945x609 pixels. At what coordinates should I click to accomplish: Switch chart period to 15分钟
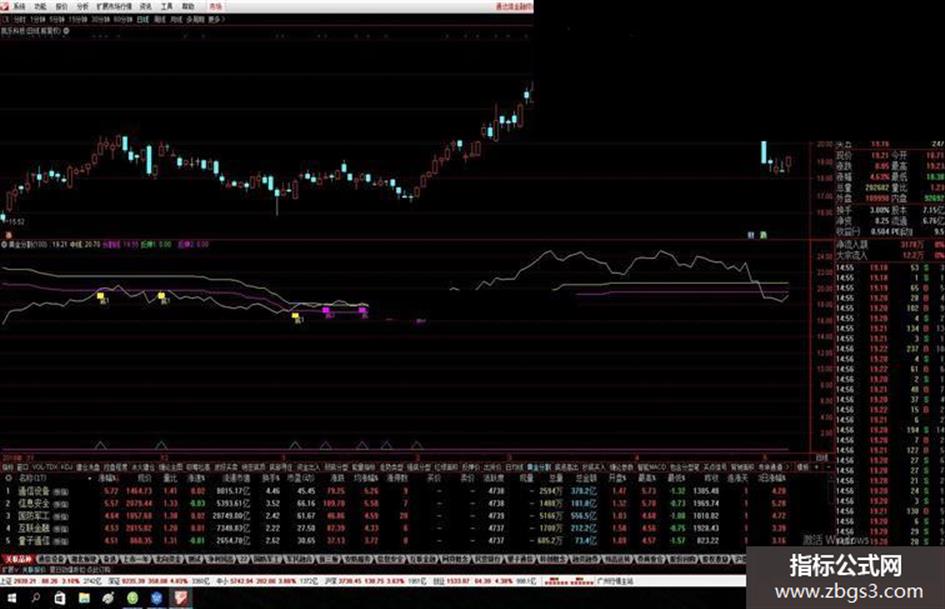(78, 19)
